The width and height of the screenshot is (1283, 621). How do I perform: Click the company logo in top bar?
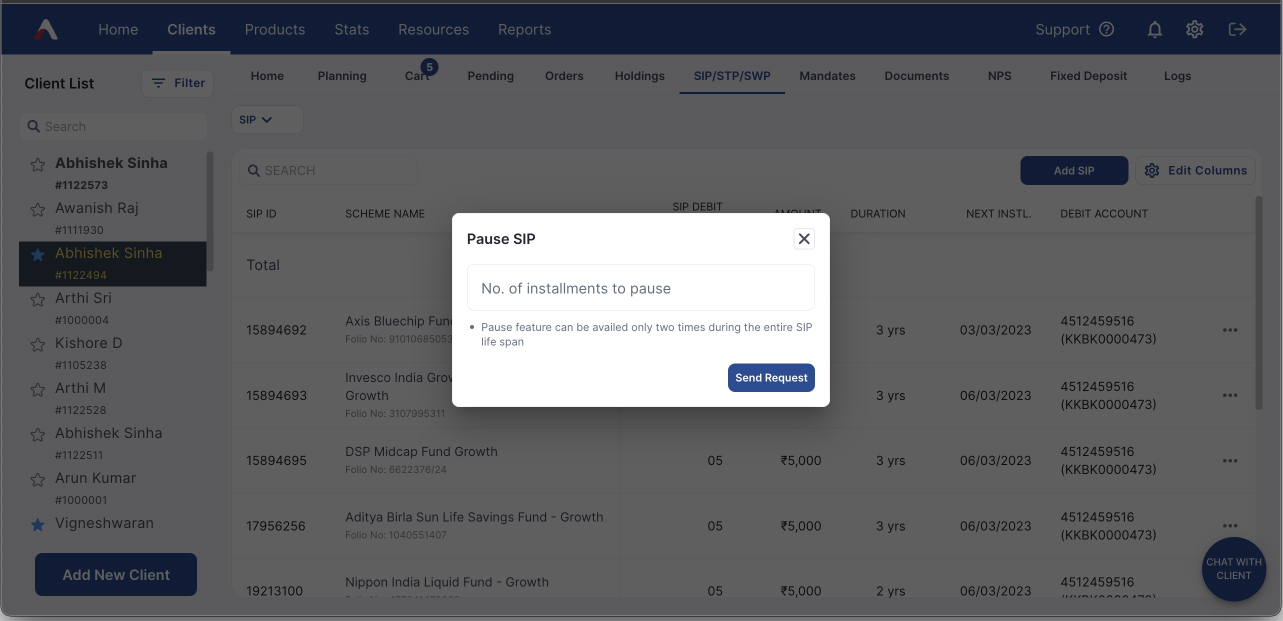pos(46,29)
